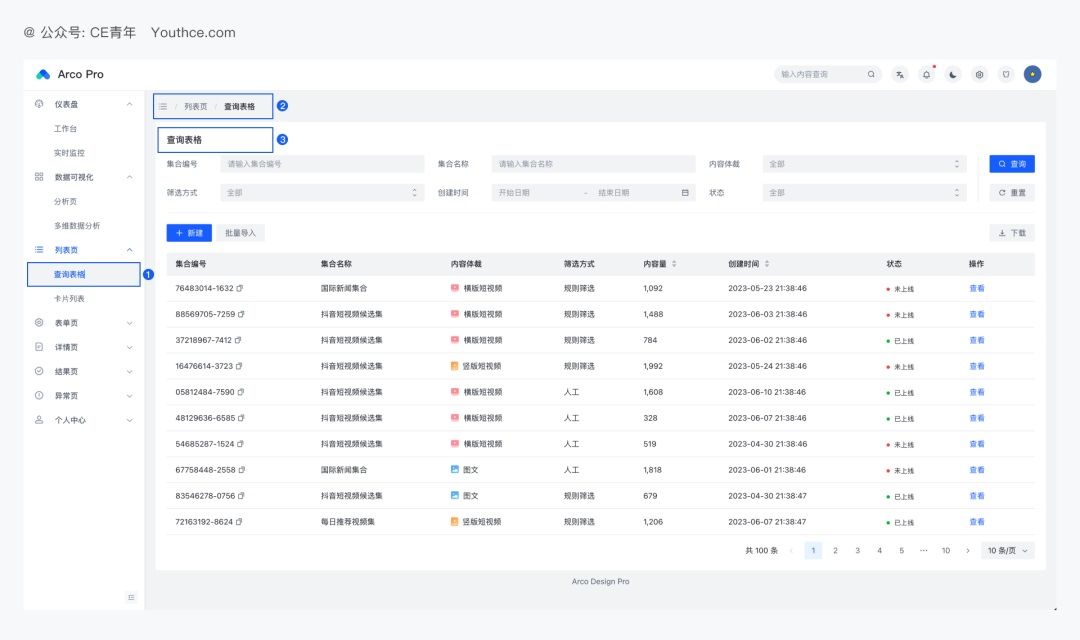Copy icon next to 48129636-6585
The height and width of the screenshot is (640, 1080).
pos(241,418)
